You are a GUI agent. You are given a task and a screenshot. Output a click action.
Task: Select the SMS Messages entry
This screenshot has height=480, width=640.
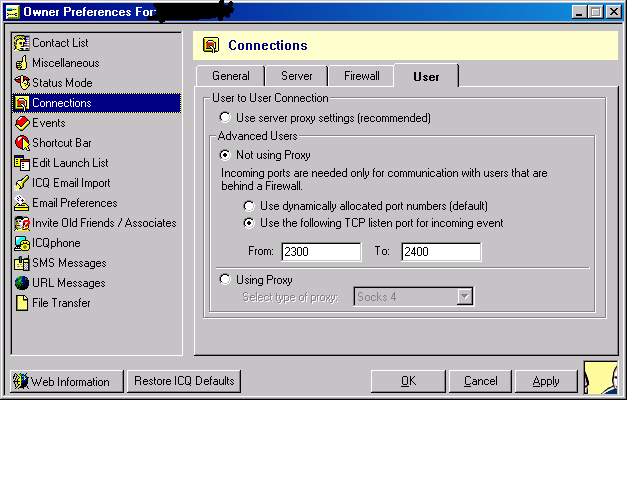coord(69,263)
